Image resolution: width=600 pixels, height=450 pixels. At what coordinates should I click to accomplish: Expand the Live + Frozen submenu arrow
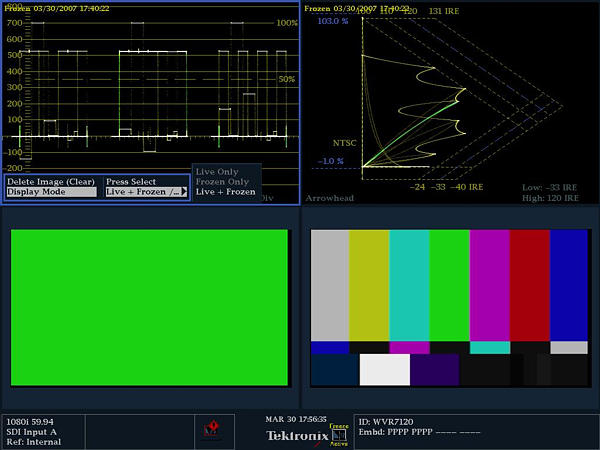tap(184, 191)
